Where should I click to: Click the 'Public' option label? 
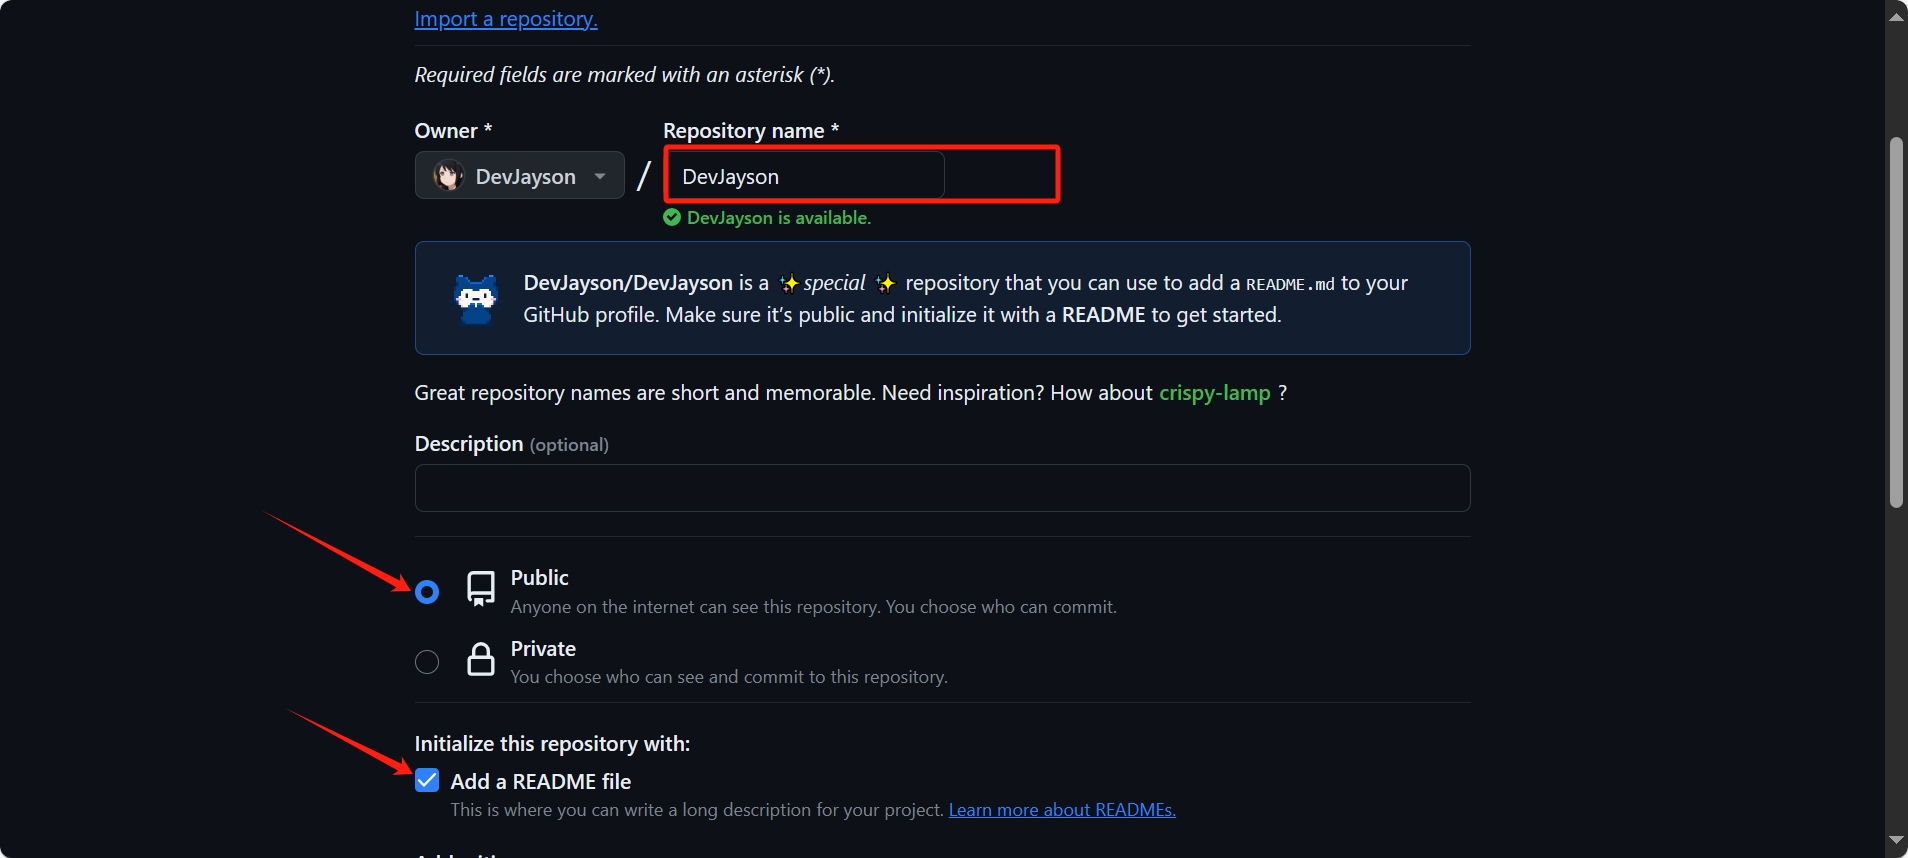[x=539, y=578]
